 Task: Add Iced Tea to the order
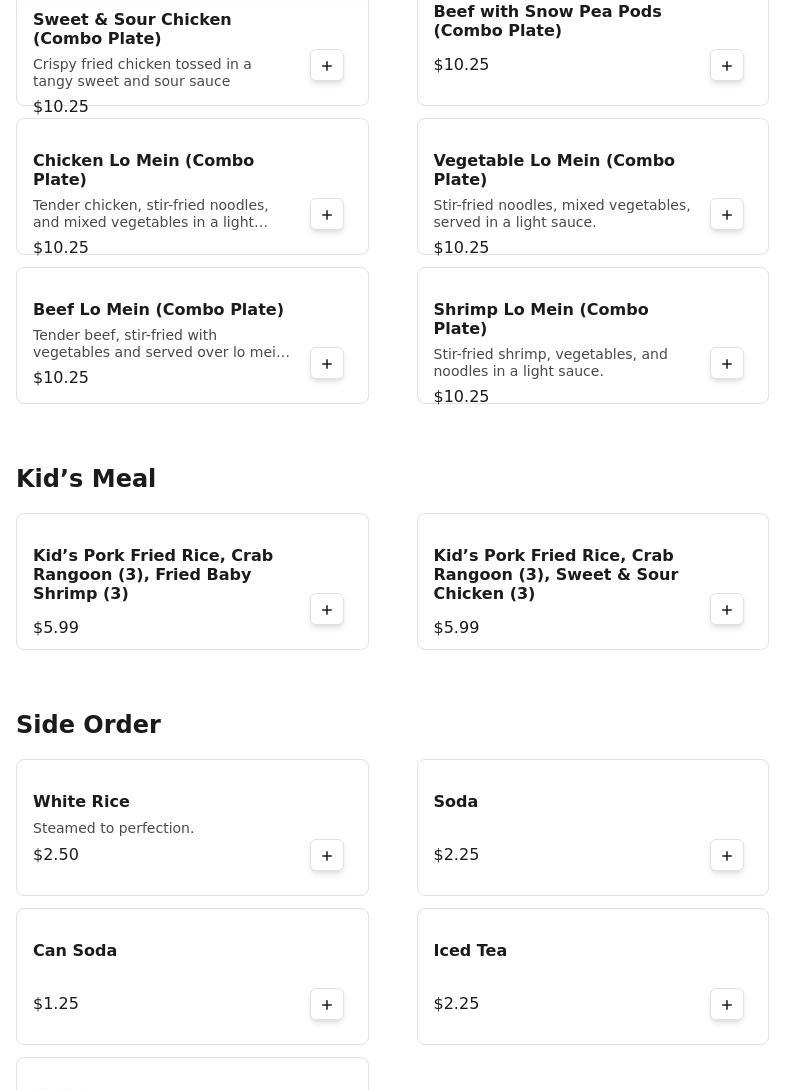pos(727,1005)
